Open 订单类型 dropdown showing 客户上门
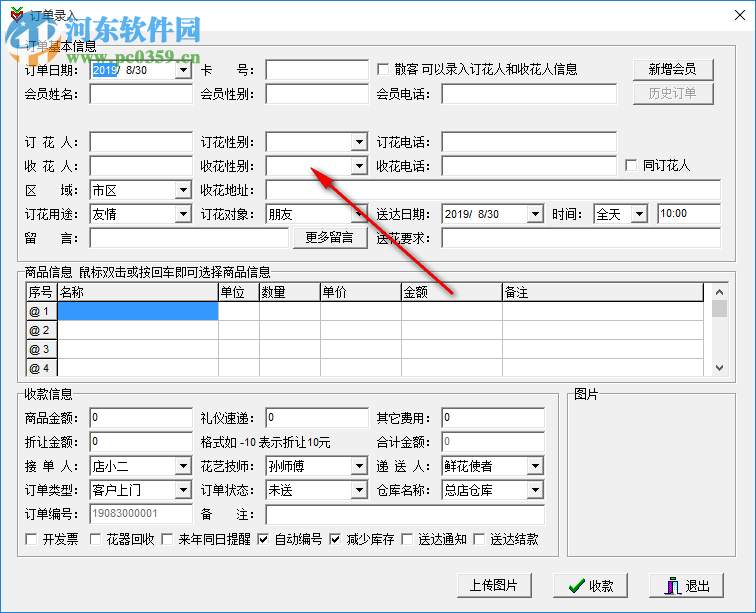The height and width of the screenshot is (613, 756). (183, 490)
